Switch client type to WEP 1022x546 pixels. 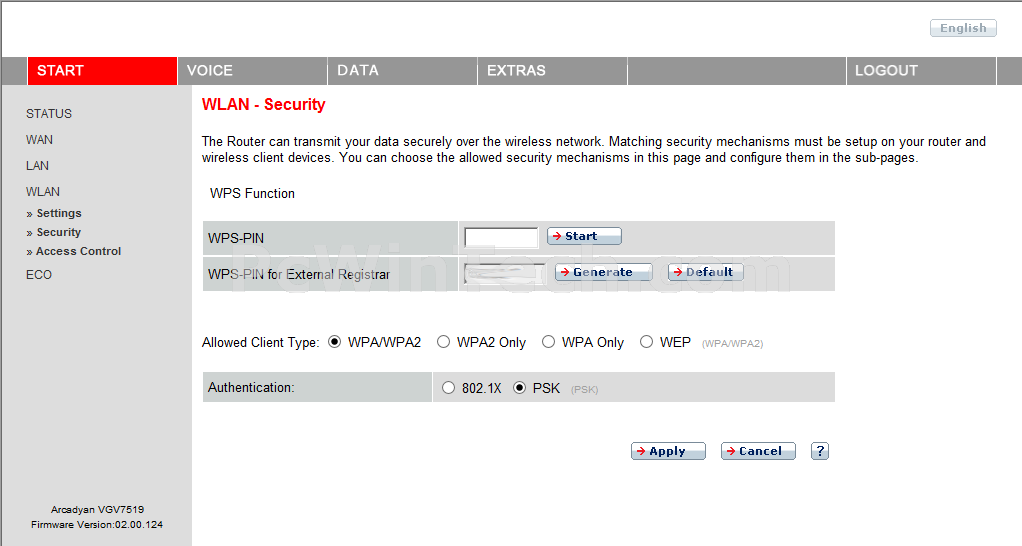pyautogui.click(x=647, y=342)
